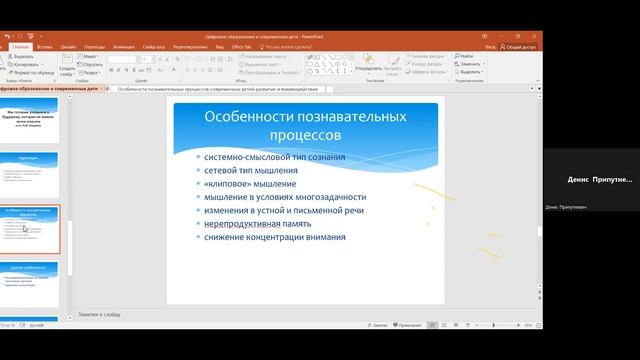640x360 pixels.
Task: Click Reset (Сбросить) slide button
Action: coord(90,64)
